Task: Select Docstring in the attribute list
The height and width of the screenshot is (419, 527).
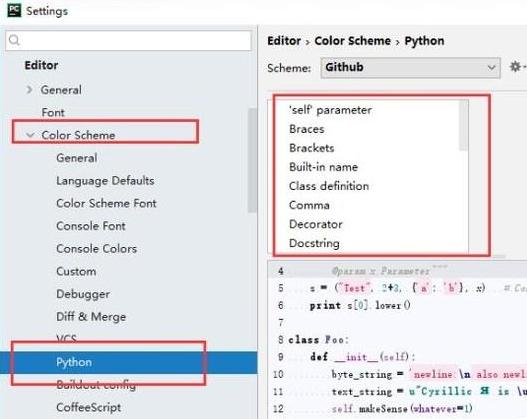Action: [x=314, y=243]
